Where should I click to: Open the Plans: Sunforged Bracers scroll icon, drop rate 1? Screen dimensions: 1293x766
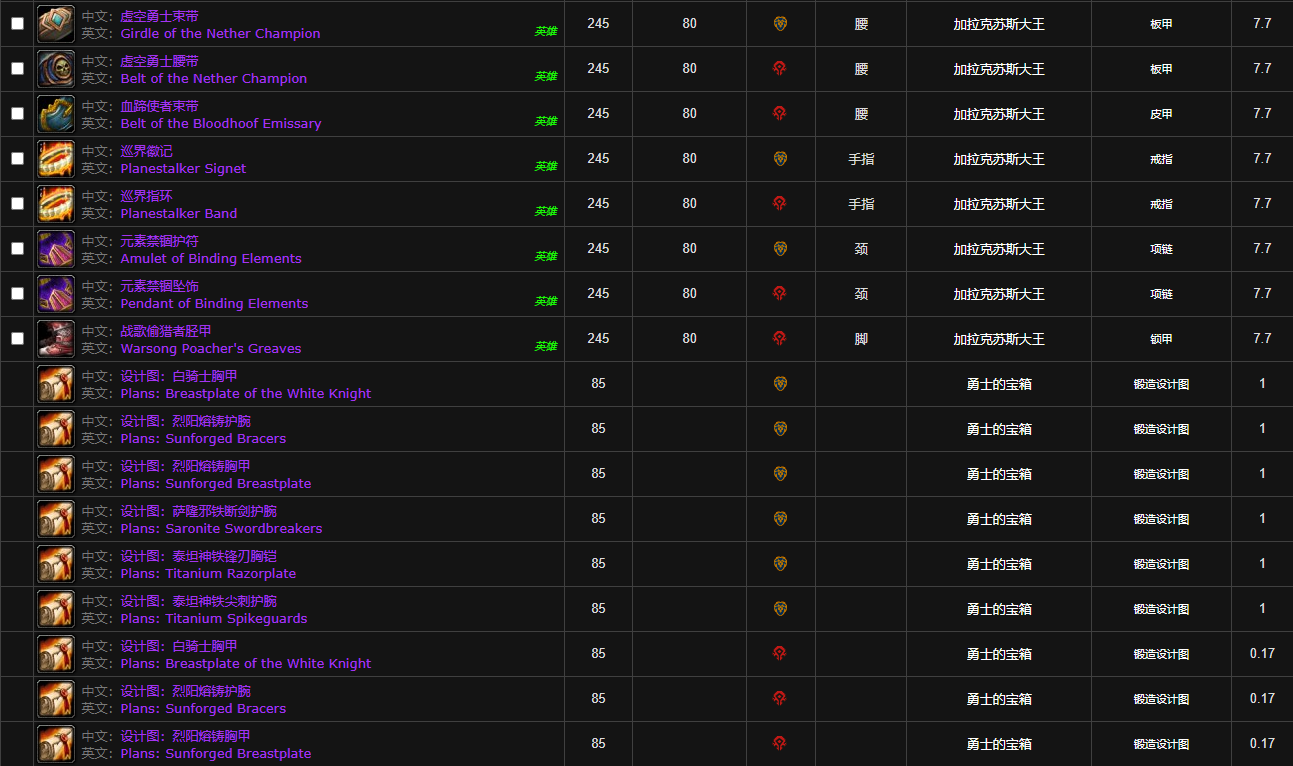(x=56, y=429)
